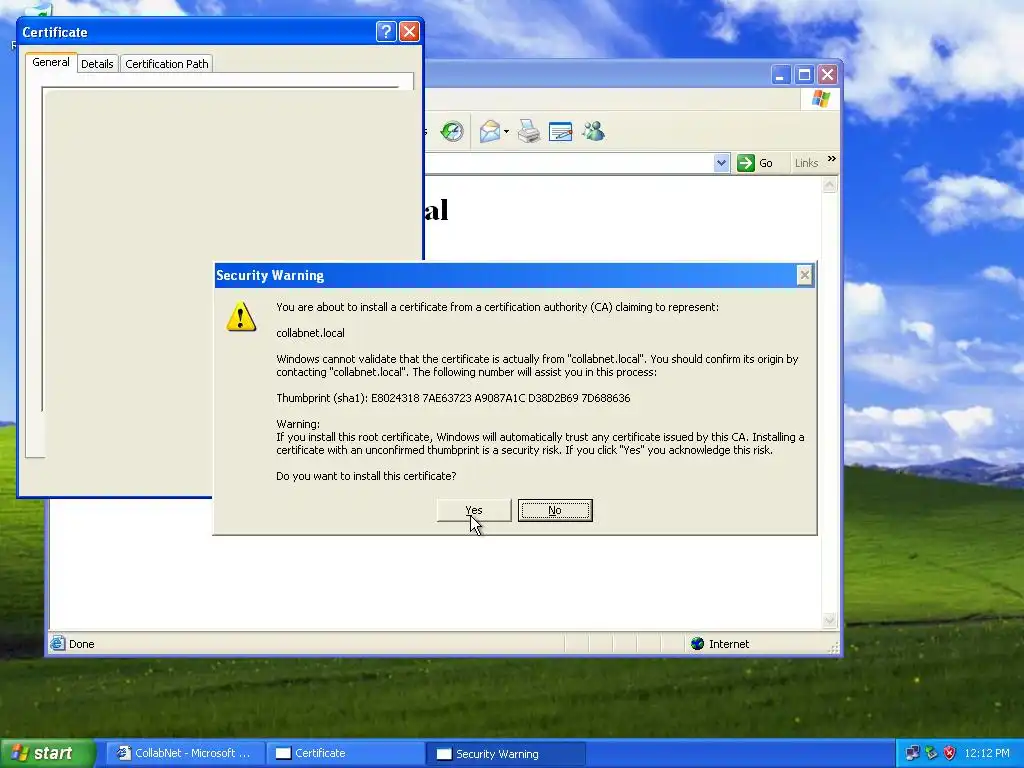The height and width of the screenshot is (768, 1024).
Task: Click the network computers tray icon
Action: pos(912,753)
